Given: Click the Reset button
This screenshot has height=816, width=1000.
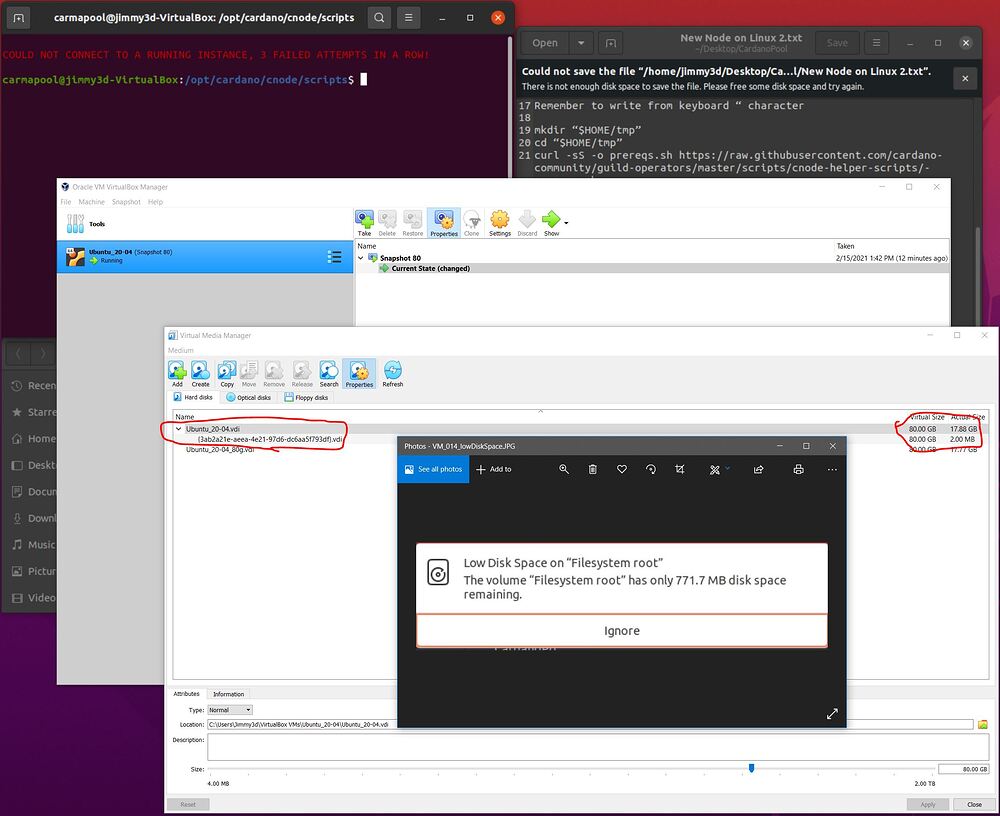Looking at the screenshot, I should click(188, 804).
